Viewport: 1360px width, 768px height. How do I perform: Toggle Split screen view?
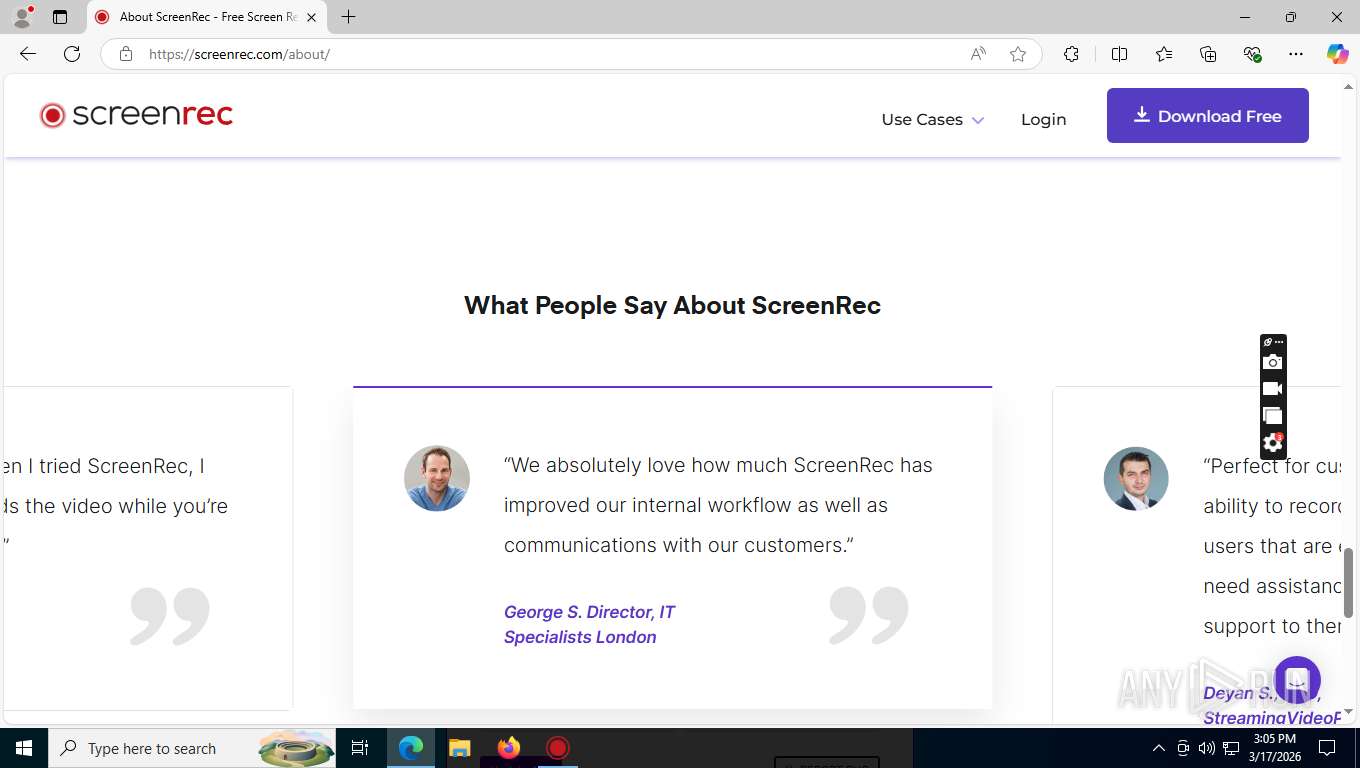tap(1119, 54)
